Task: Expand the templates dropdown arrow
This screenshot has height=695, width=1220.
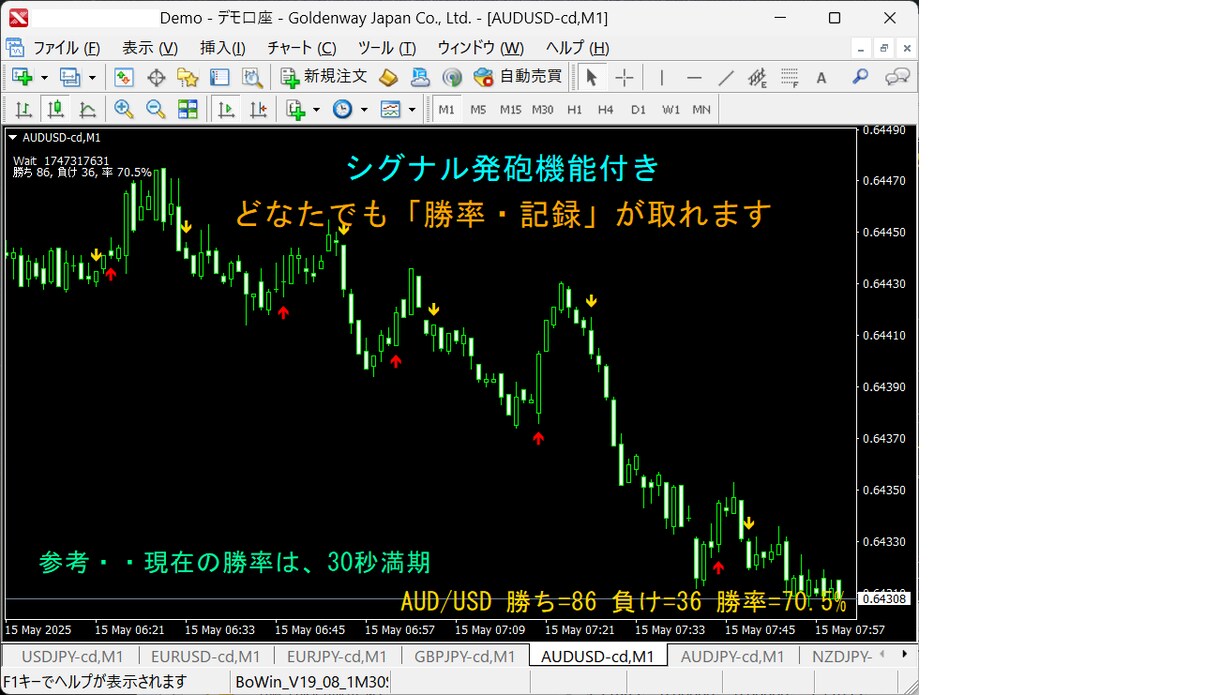Action: tap(412, 109)
